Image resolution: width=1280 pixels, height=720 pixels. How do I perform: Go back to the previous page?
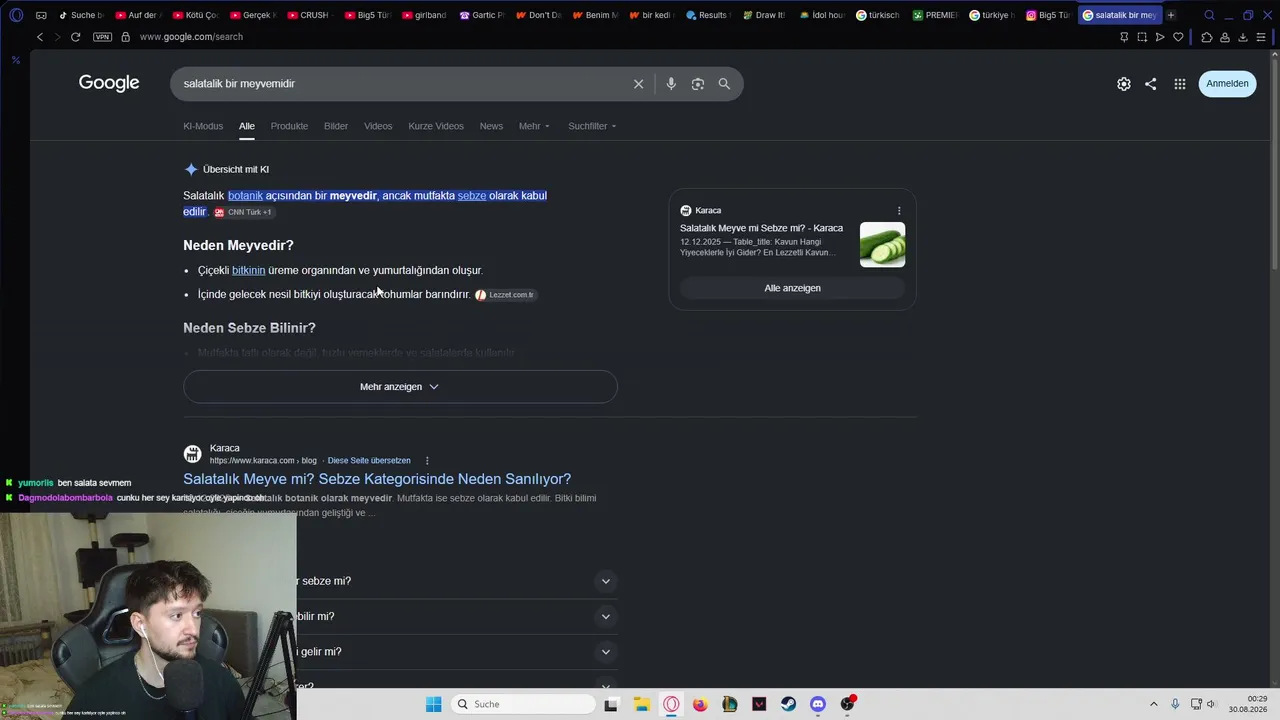pyautogui.click(x=40, y=37)
